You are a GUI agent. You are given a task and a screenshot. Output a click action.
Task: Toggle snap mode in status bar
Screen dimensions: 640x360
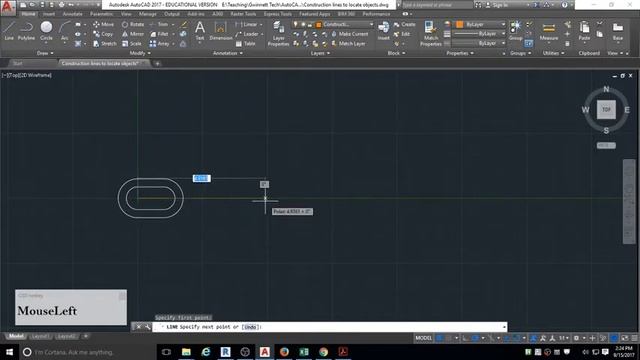[449, 338]
